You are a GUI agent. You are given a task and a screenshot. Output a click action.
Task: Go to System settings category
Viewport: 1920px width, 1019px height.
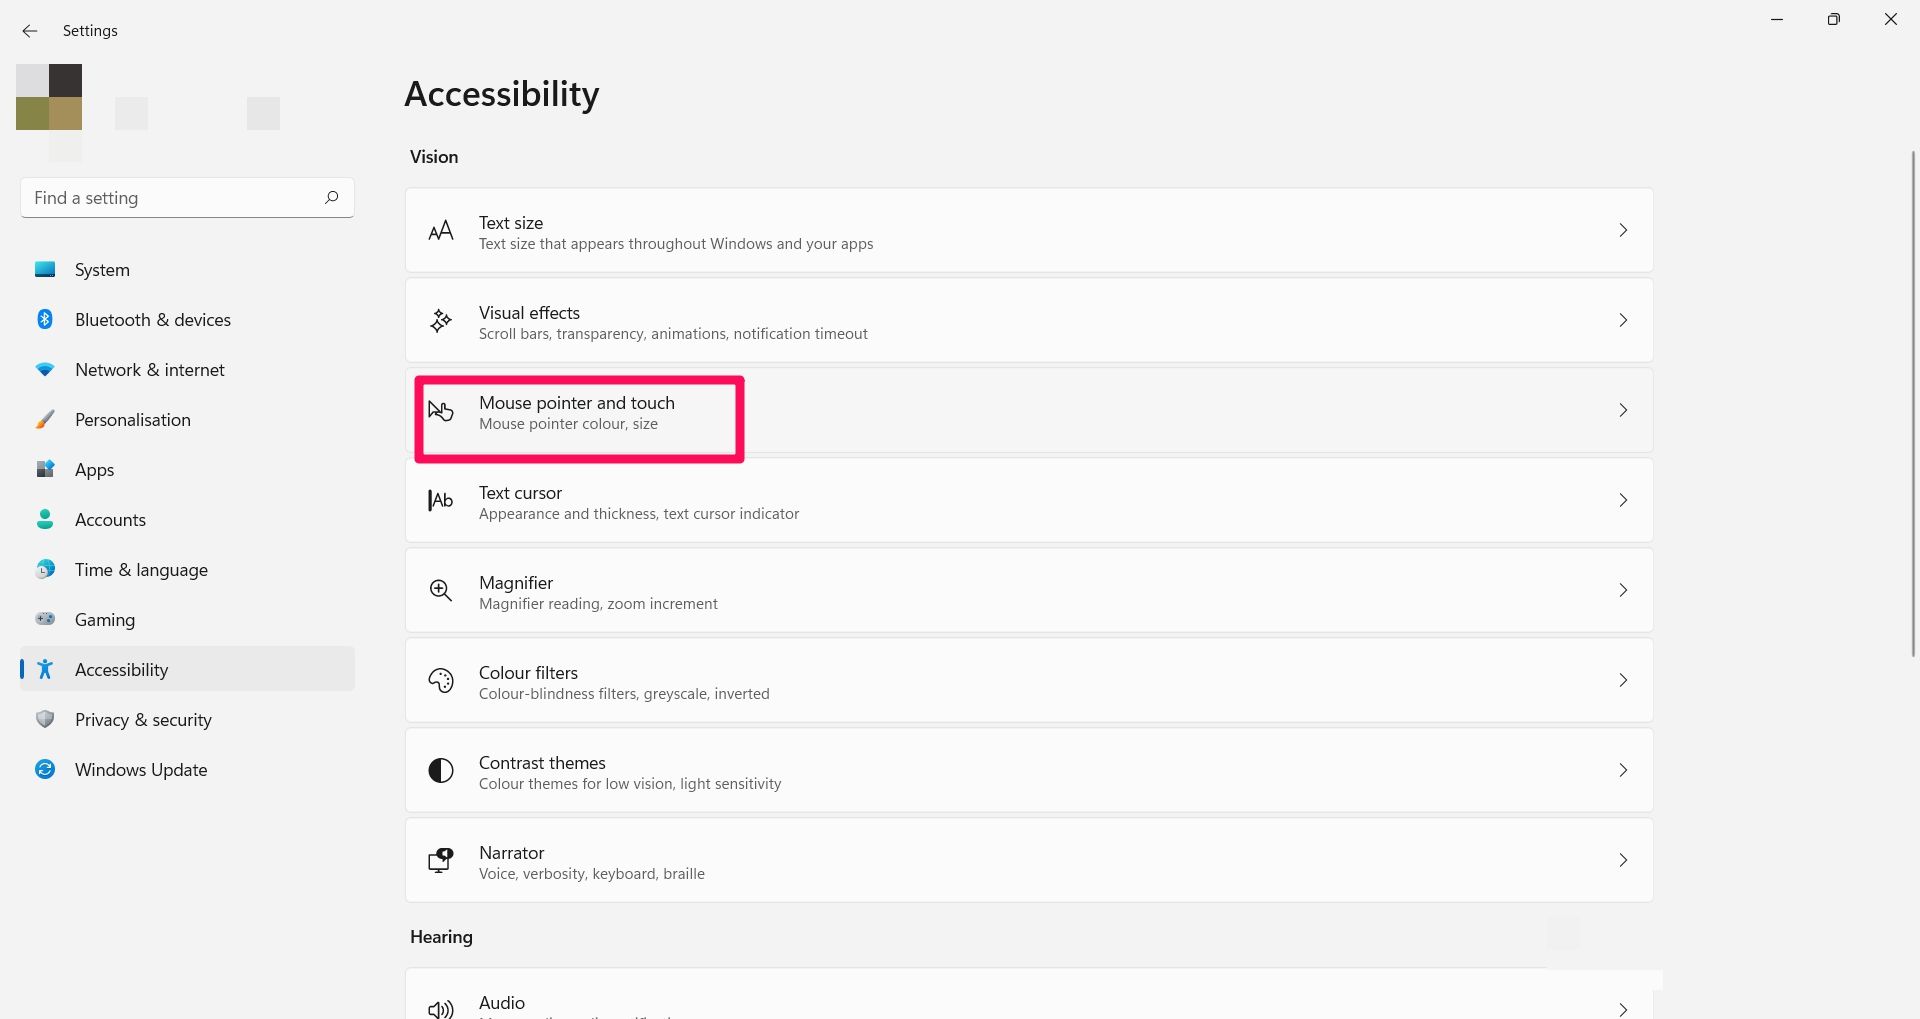click(x=102, y=270)
